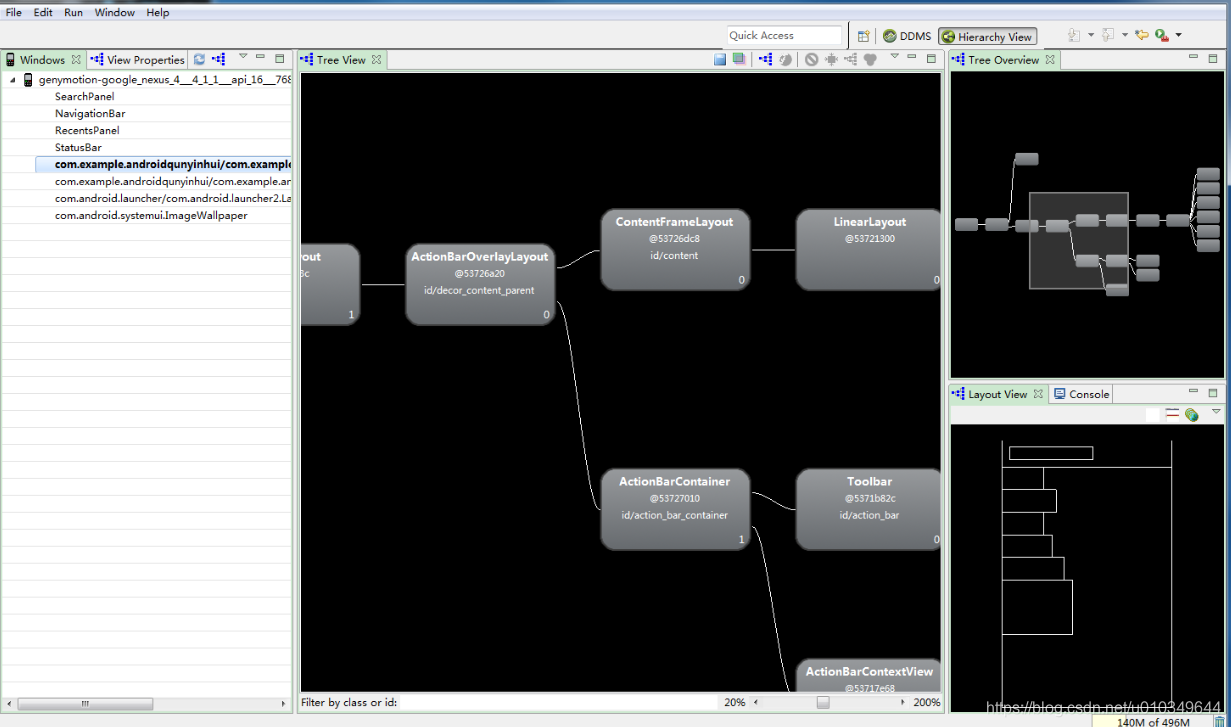Open the dropdown arrow beside the previous annotation icon
The image size is (1231, 727).
point(1124,35)
